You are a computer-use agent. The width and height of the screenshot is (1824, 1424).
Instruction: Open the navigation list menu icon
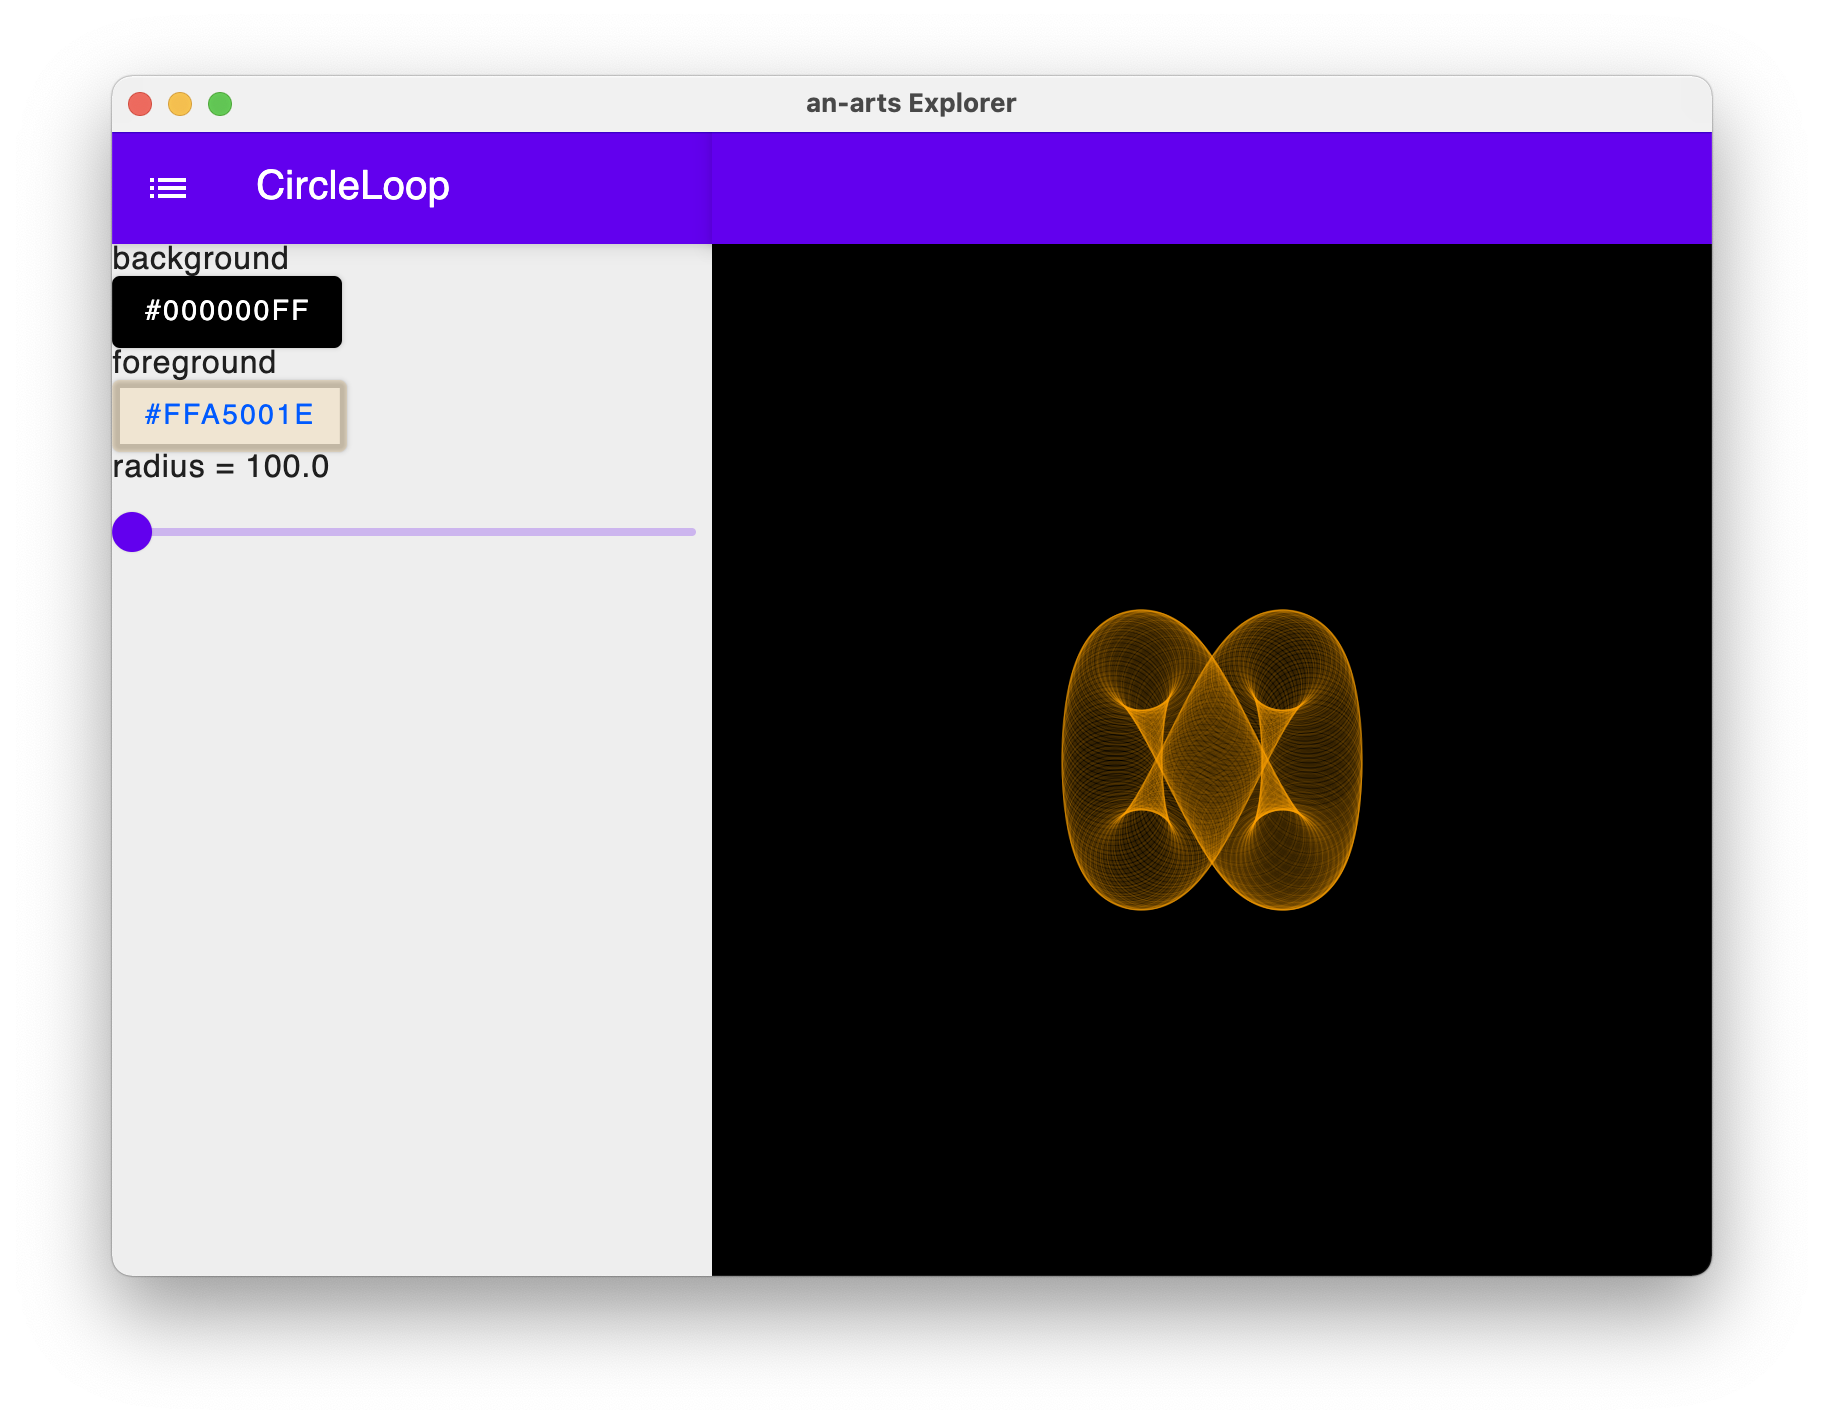point(168,188)
